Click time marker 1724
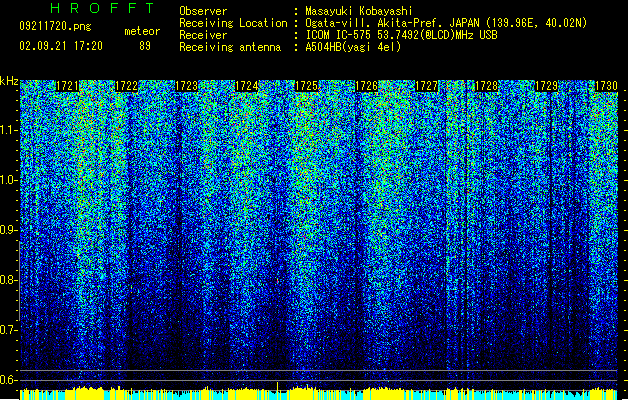 click(246, 86)
